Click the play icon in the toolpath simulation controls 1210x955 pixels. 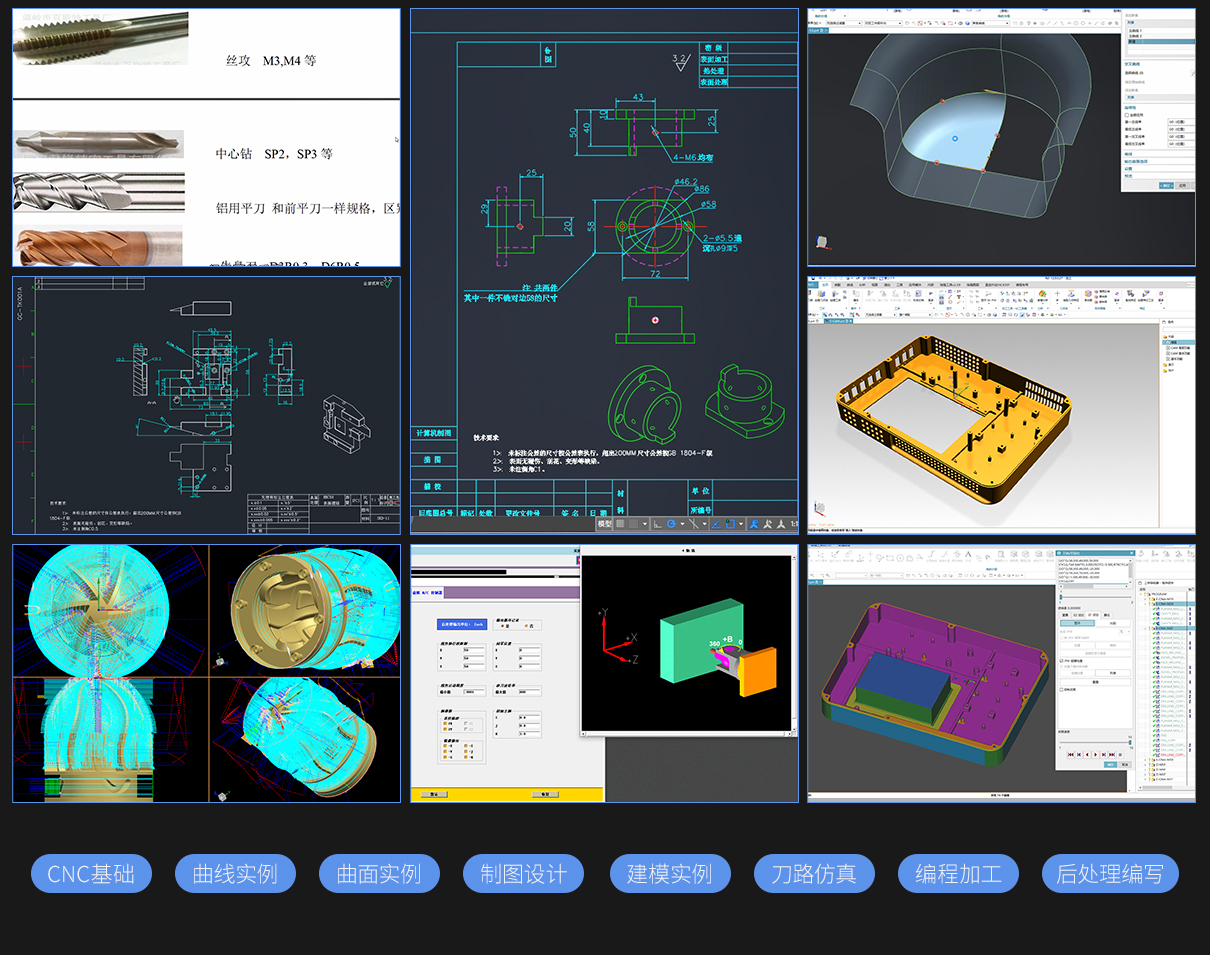coord(1095,754)
